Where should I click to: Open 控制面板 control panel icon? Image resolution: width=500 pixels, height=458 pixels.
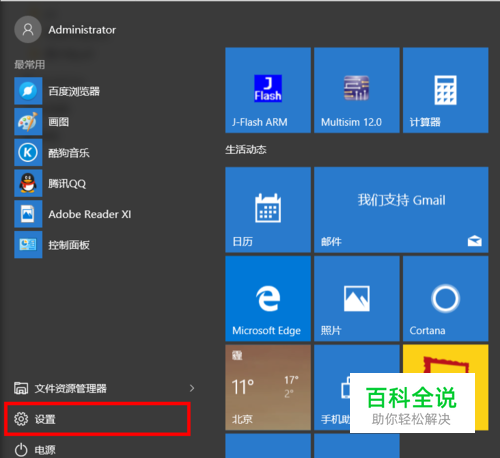pyautogui.click(x=28, y=245)
